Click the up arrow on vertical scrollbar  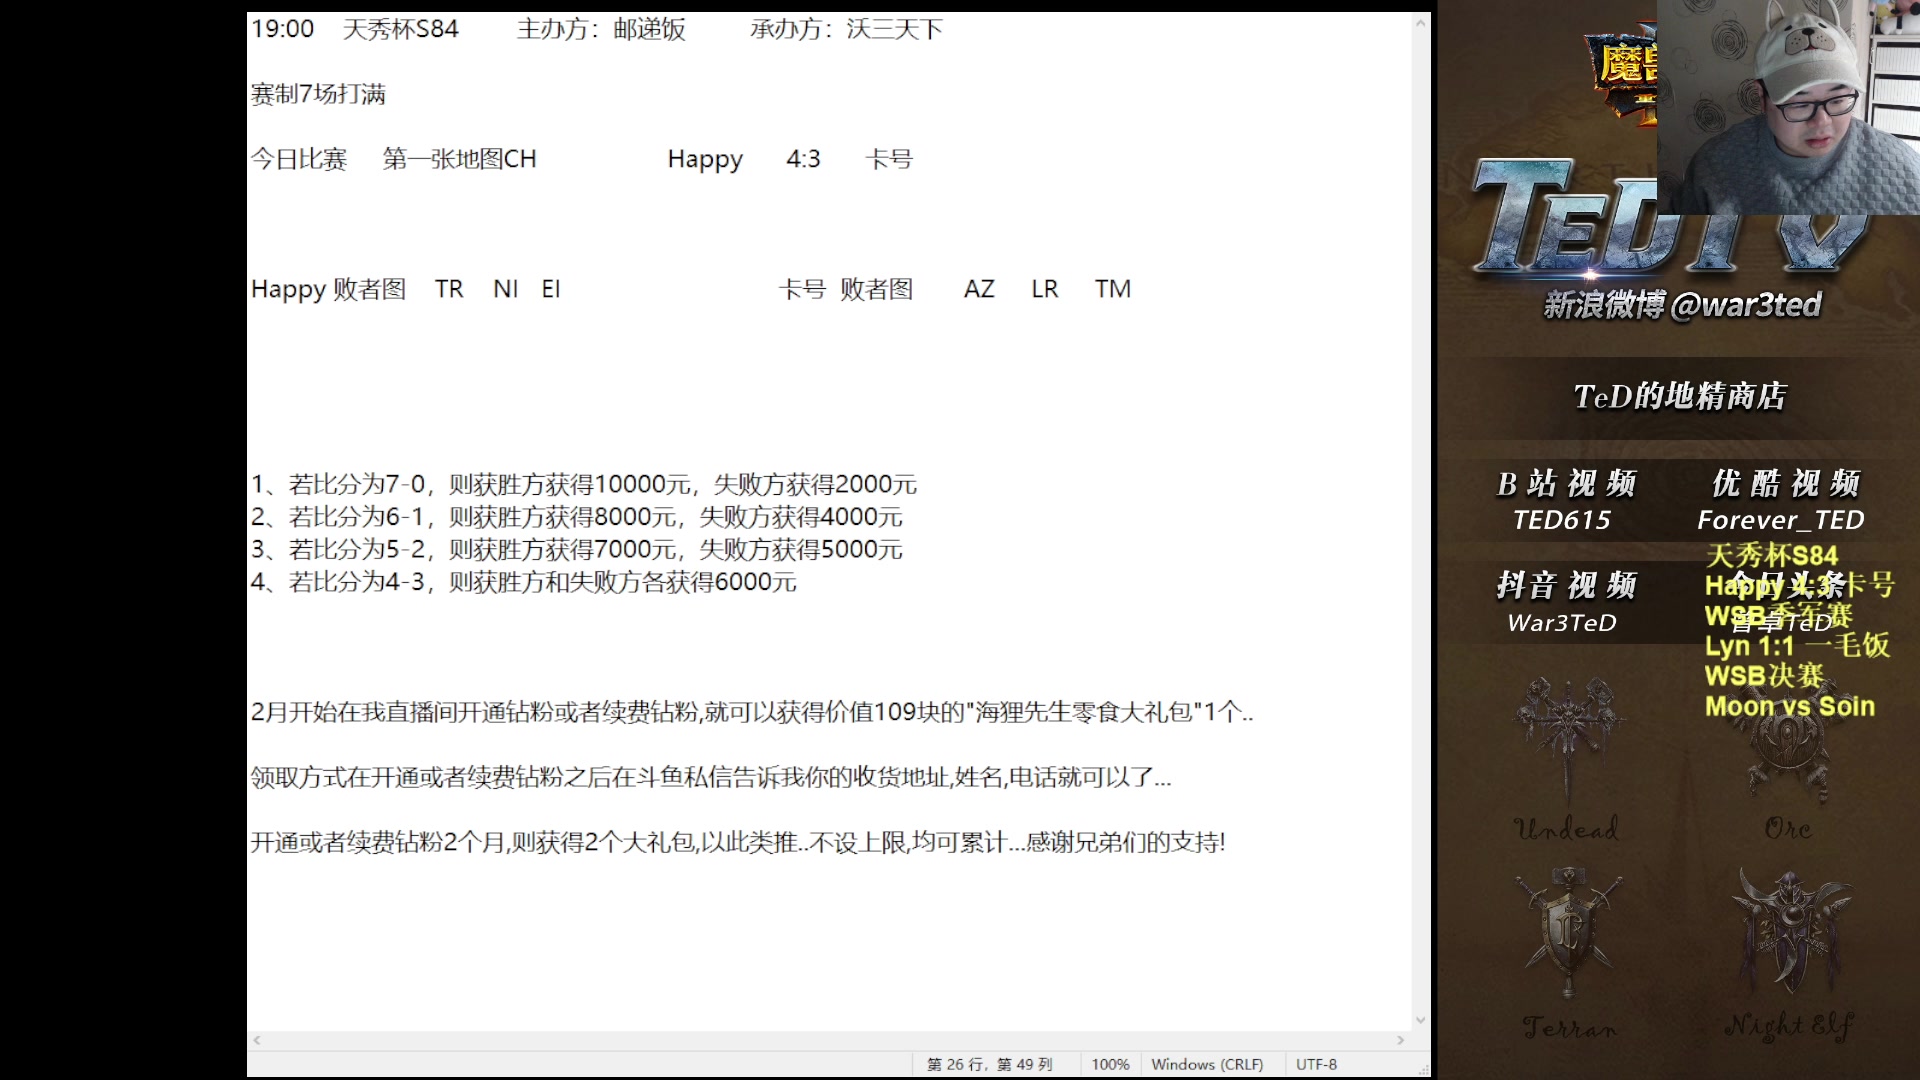[x=1421, y=22]
